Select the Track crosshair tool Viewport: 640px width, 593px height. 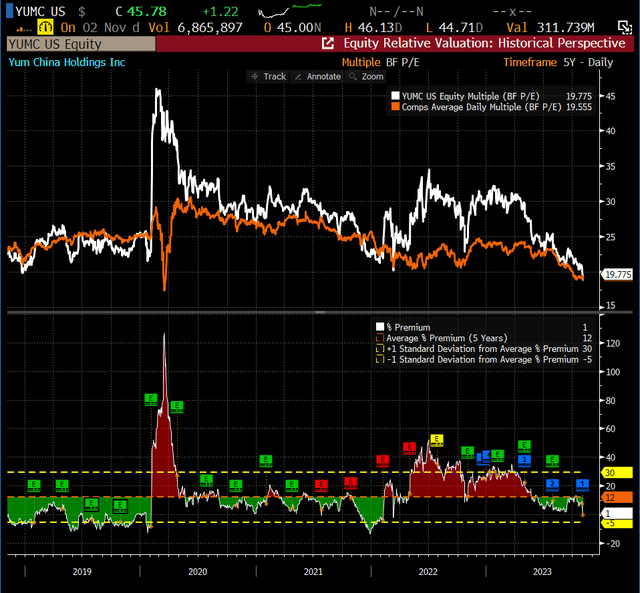[x=268, y=76]
